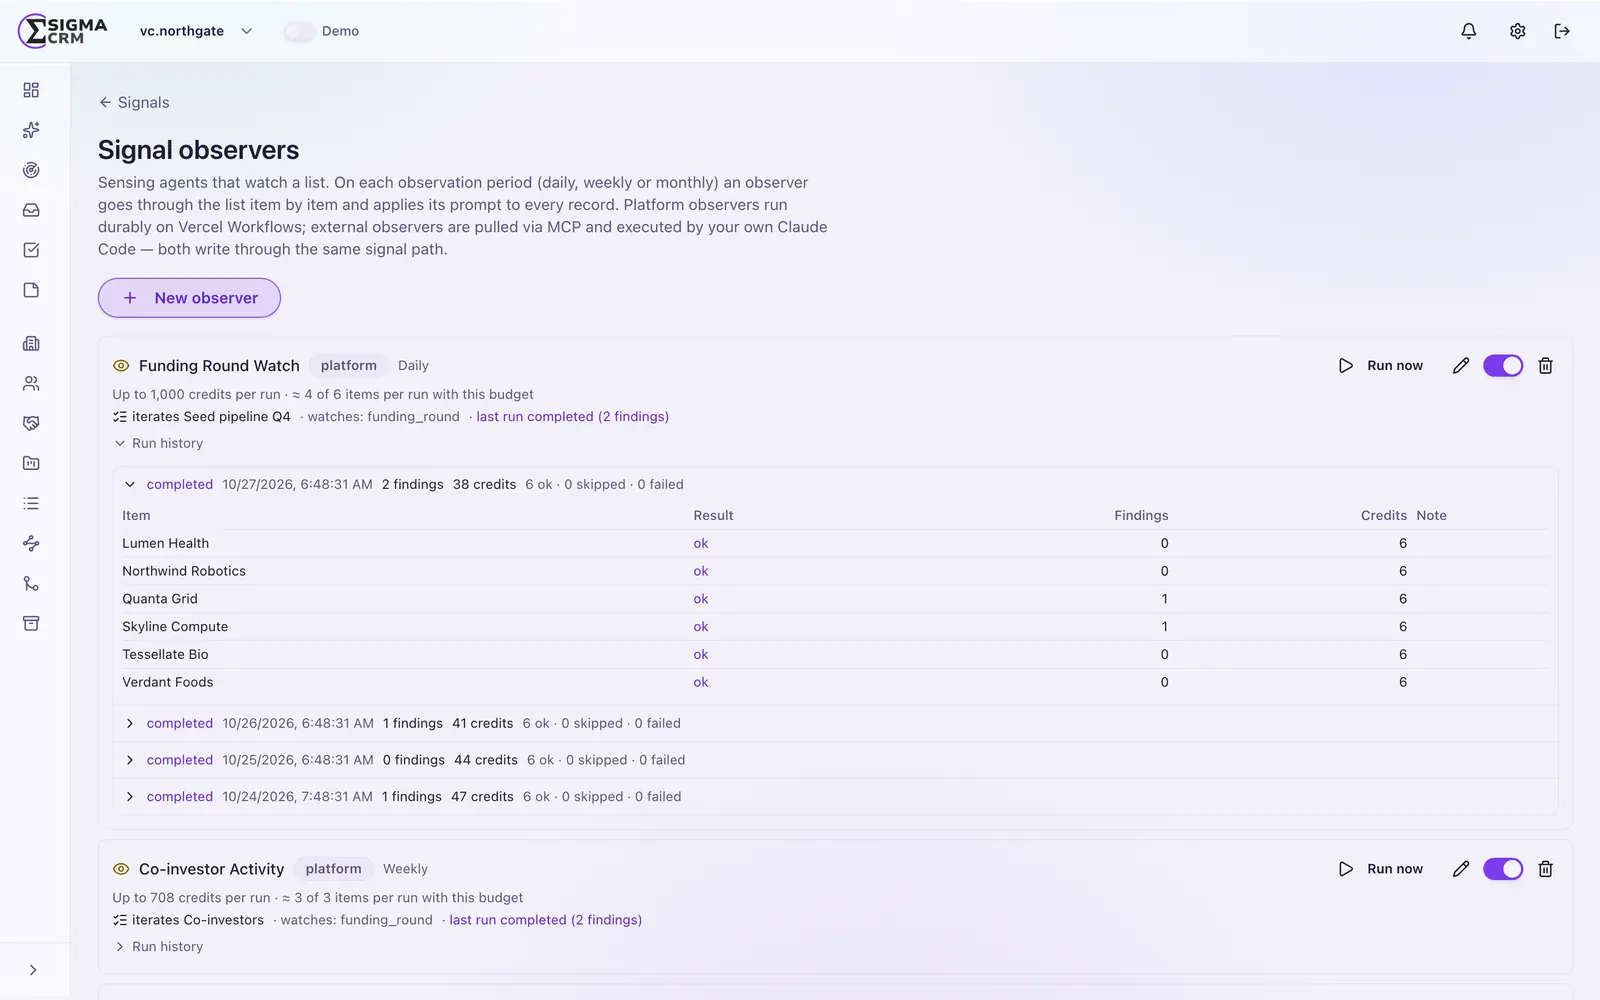Select the Verdant Foods item
Image resolution: width=1600 pixels, height=1000 pixels.
[x=168, y=682]
